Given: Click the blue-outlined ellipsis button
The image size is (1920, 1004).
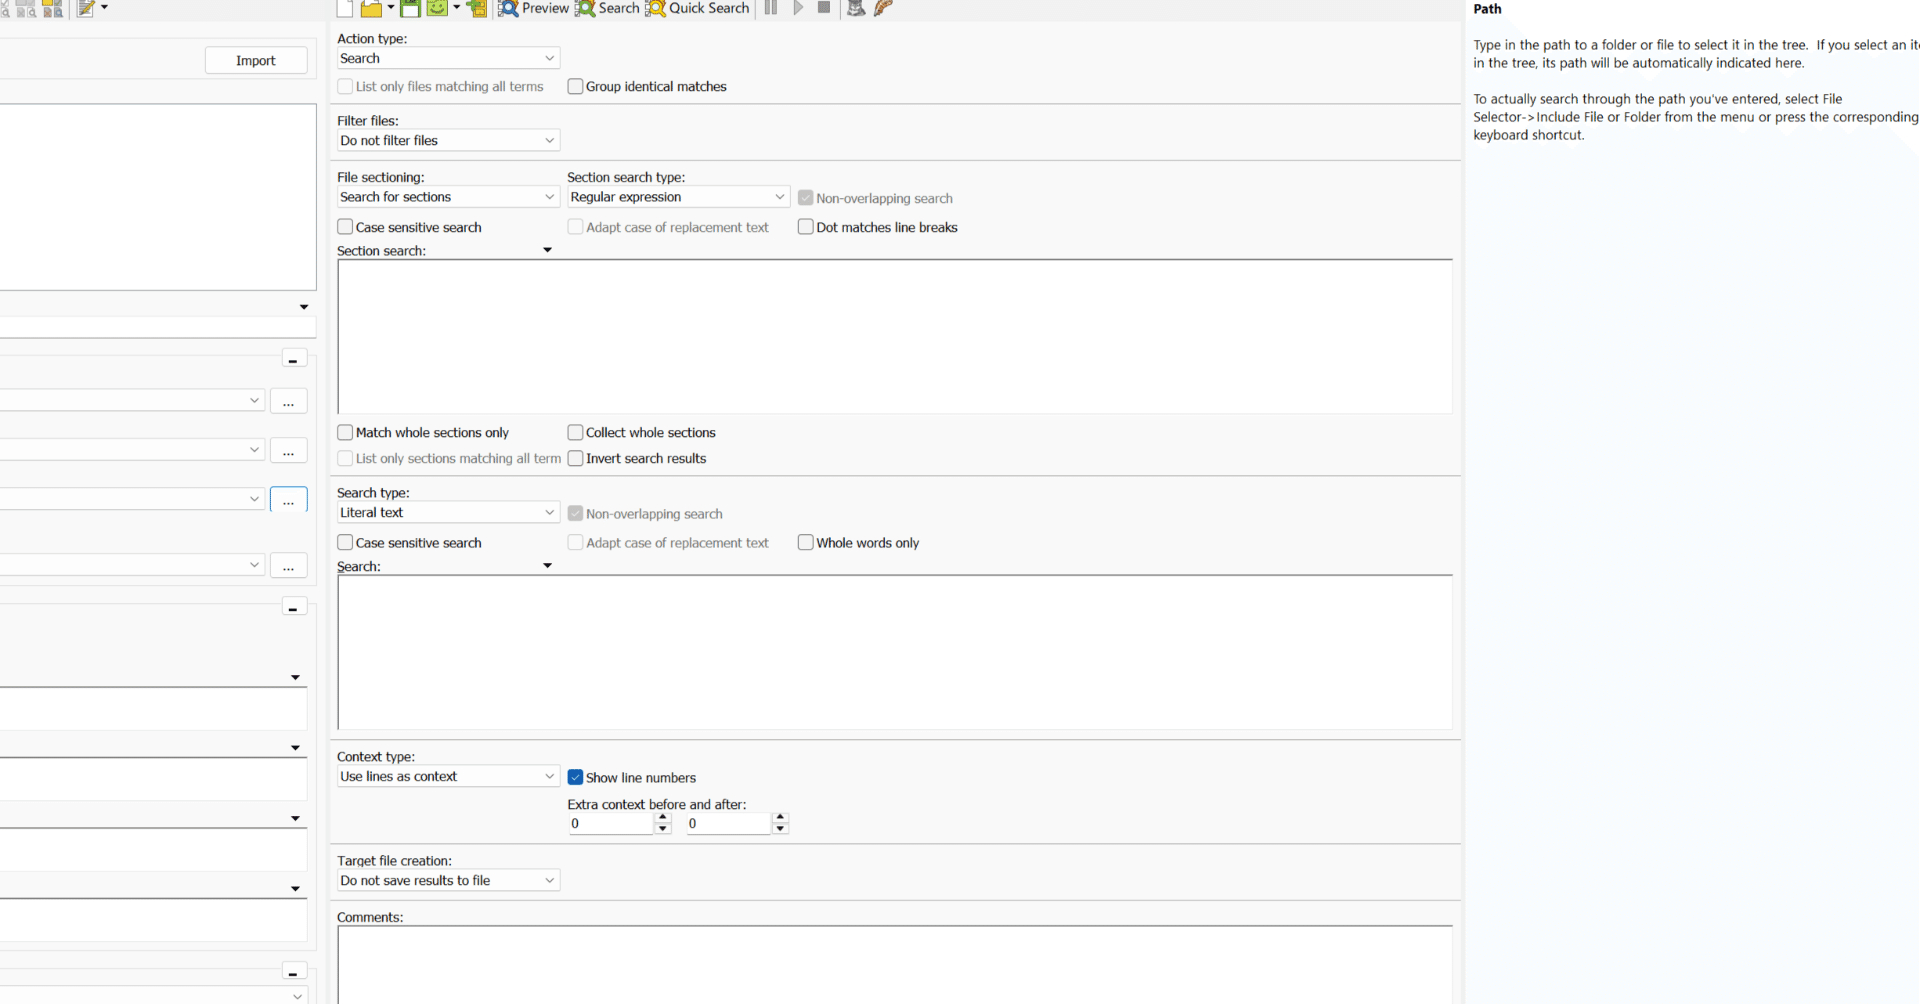Looking at the screenshot, I should 288,500.
